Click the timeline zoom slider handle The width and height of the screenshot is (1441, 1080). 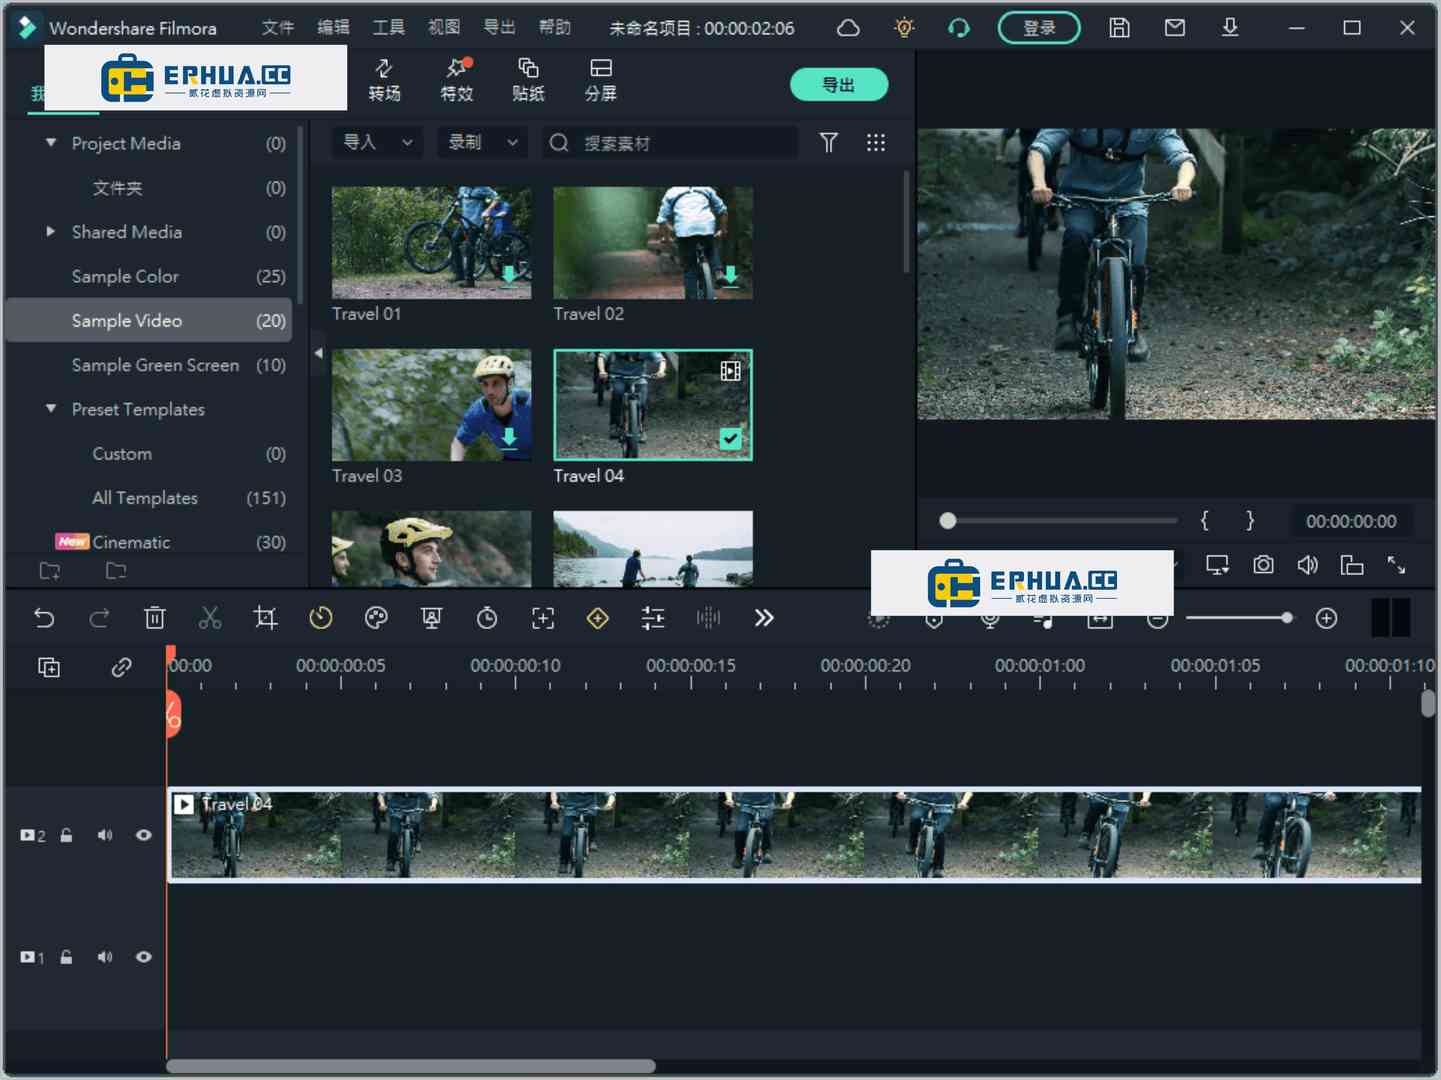tap(1286, 618)
